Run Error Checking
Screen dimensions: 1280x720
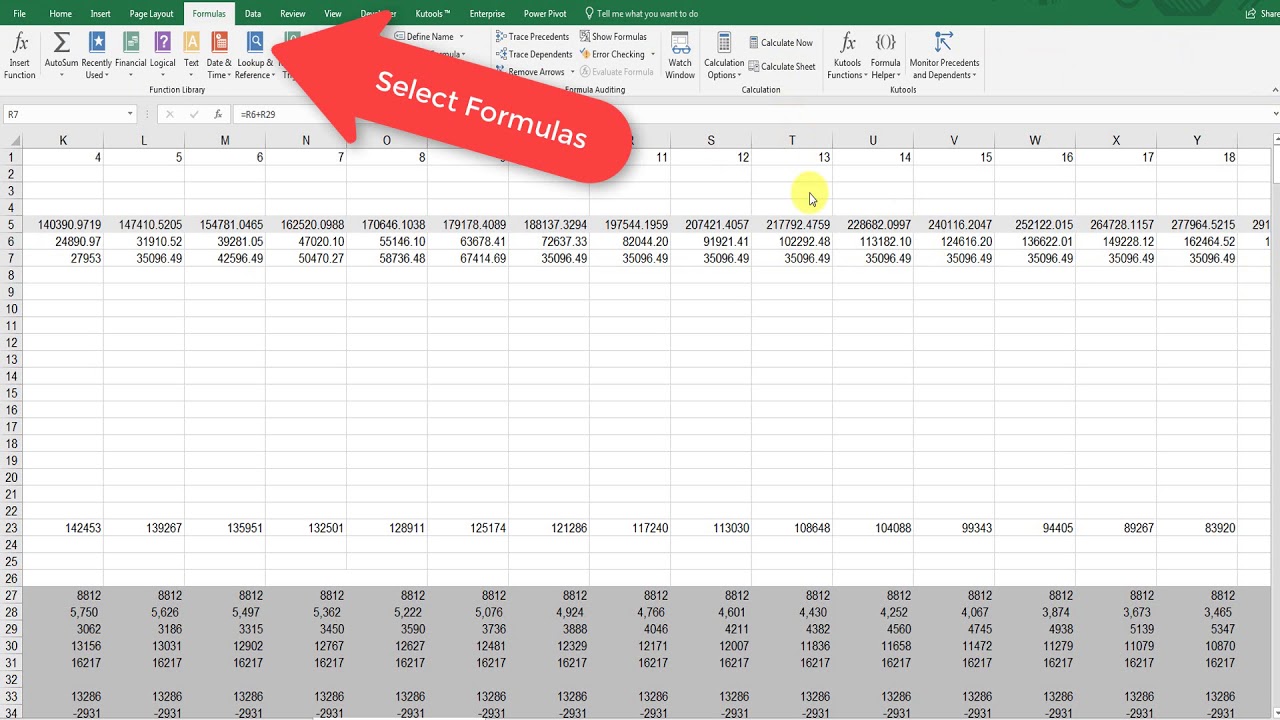(612, 55)
